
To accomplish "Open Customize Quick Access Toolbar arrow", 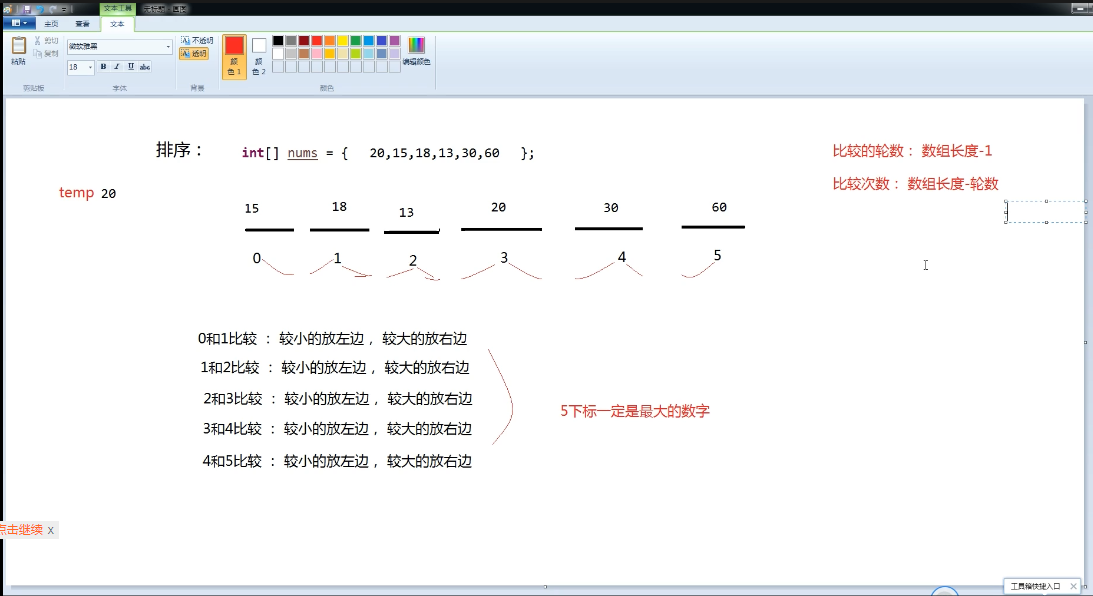I will (x=64, y=9).
